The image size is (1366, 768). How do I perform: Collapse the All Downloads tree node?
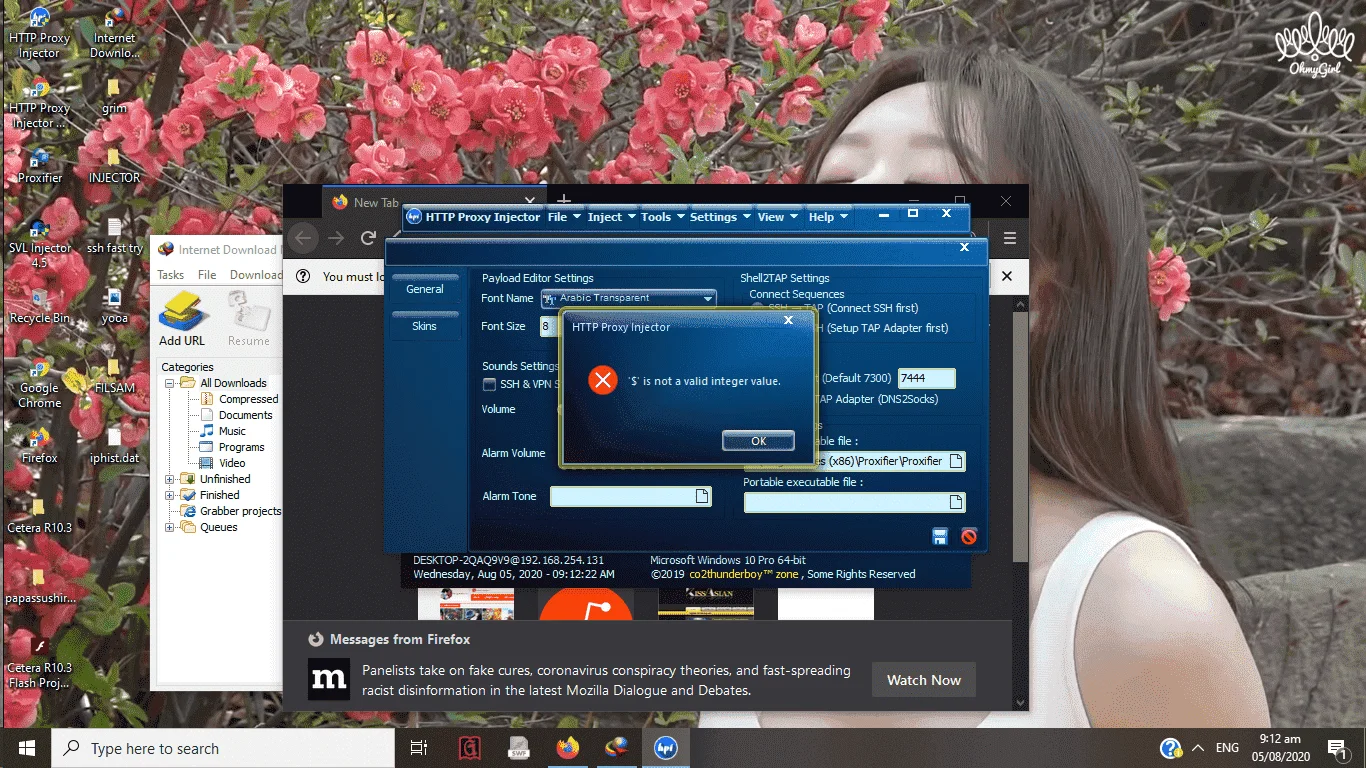click(170, 383)
